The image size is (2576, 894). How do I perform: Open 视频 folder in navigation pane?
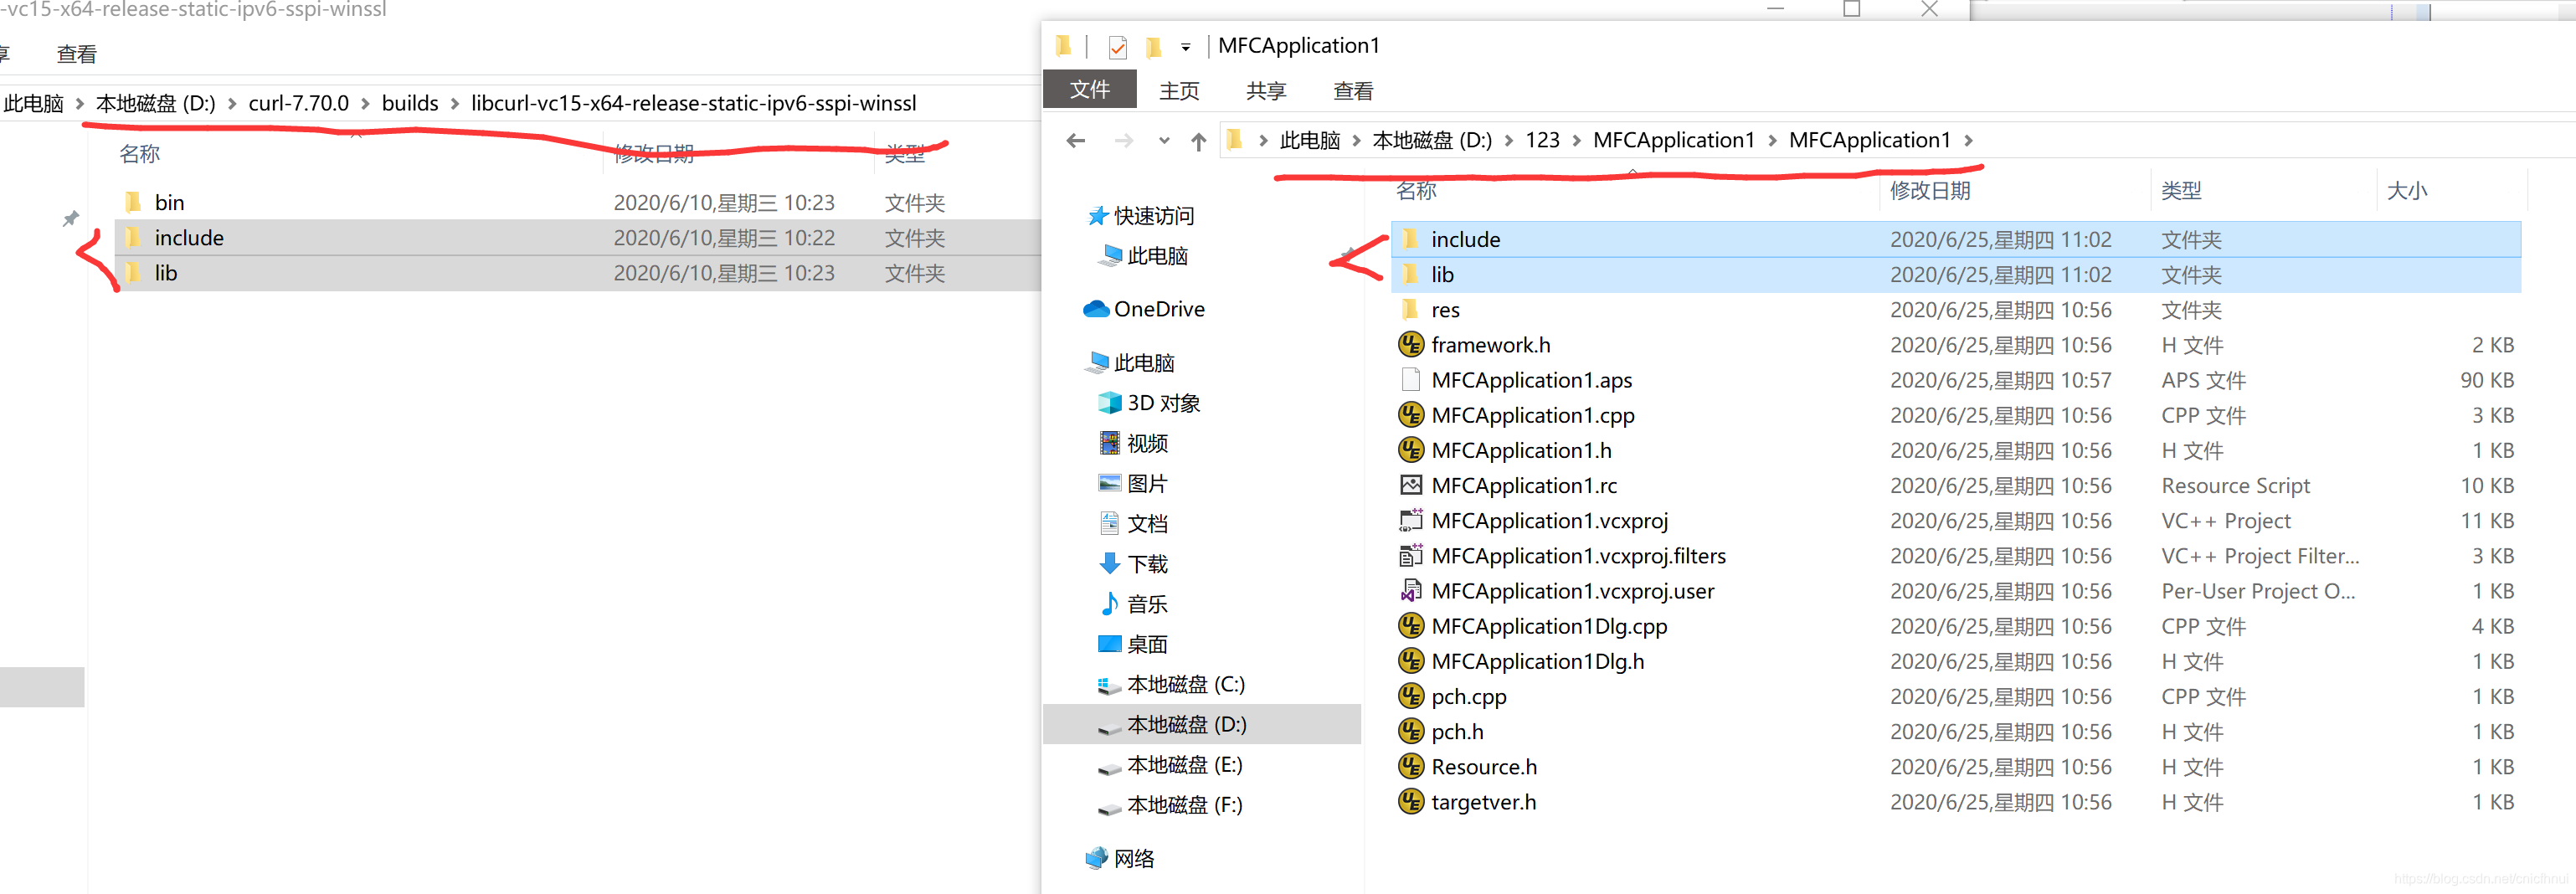(x=1134, y=443)
